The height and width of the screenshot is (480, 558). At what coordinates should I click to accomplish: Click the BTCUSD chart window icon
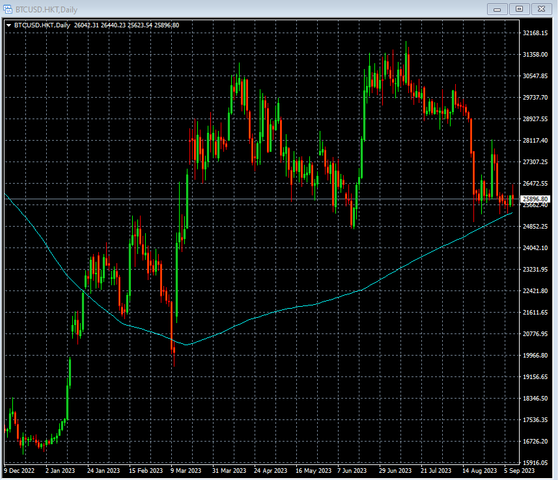(8, 9)
